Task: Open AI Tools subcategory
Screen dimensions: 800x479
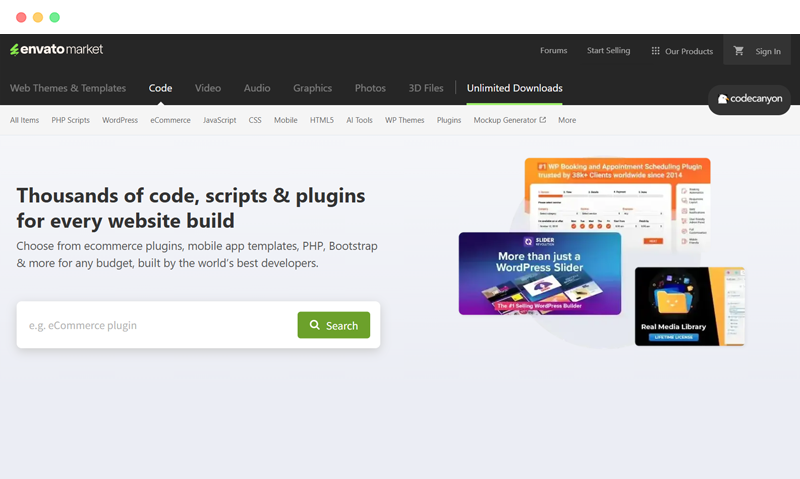Action: point(359,120)
